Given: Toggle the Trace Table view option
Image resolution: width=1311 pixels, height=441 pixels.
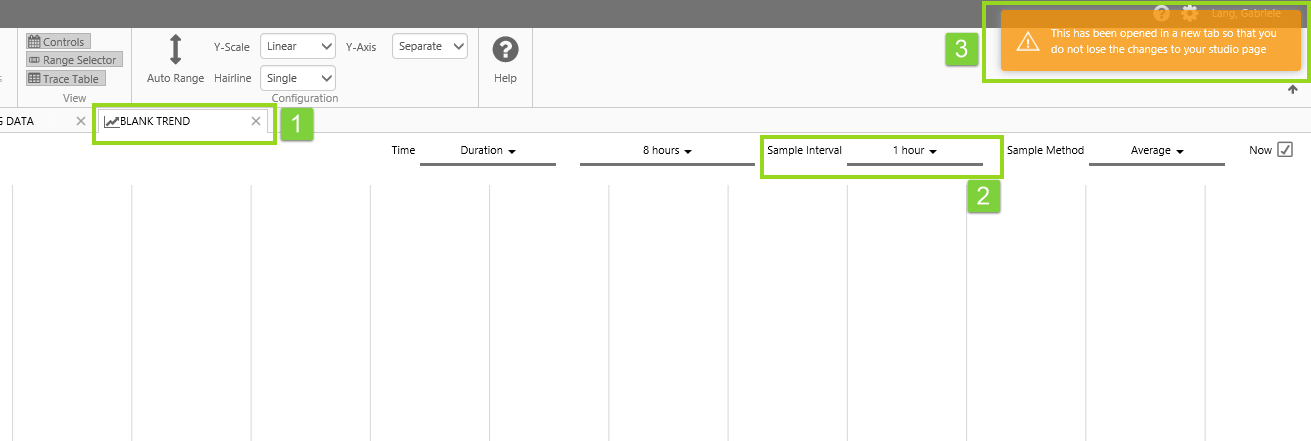Looking at the screenshot, I should (66, 78).
